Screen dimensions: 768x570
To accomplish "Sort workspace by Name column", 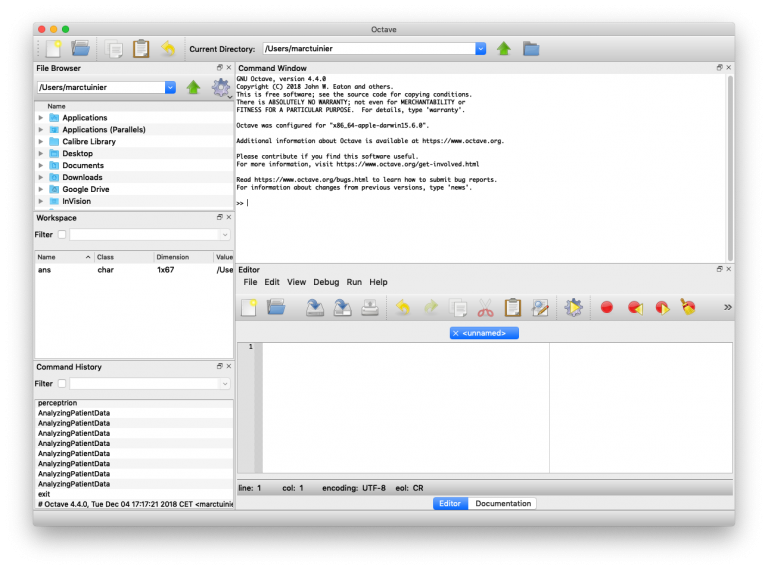I will (64, 257).
